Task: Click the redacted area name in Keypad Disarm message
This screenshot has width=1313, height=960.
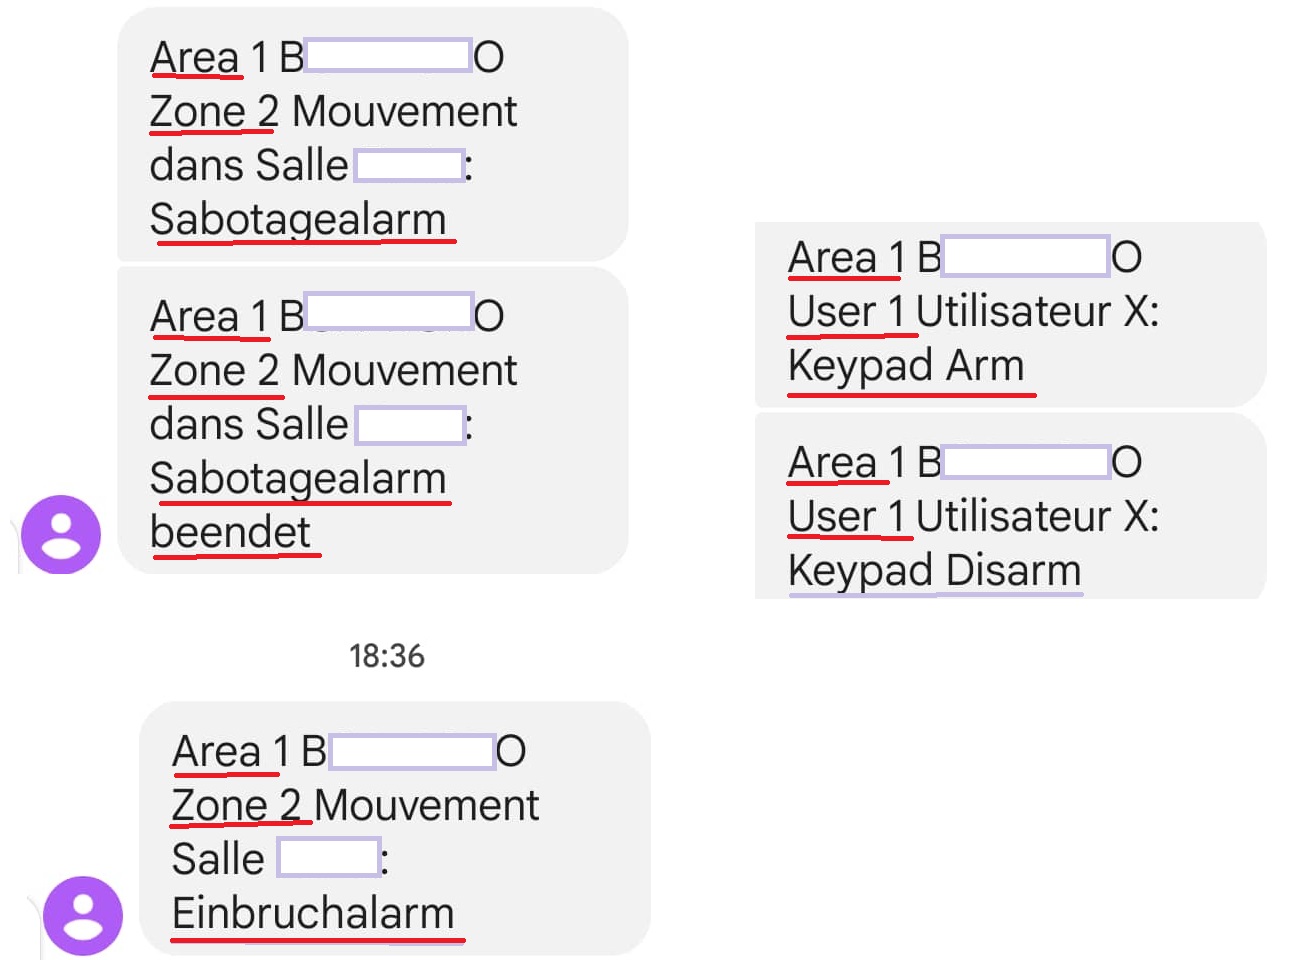Action: pyautogui.click(x=1026, y=462)
